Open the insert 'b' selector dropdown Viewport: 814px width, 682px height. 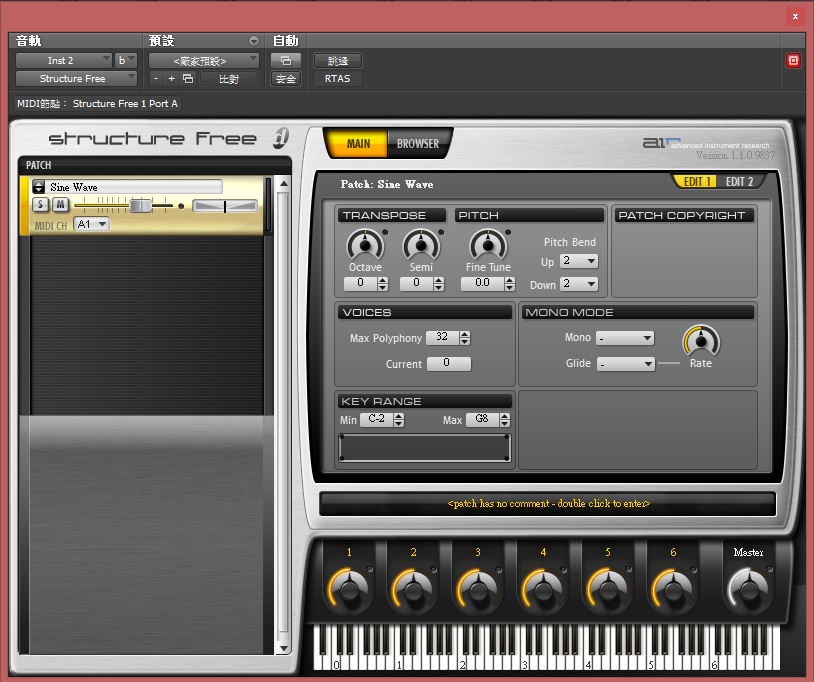point(126,61)
